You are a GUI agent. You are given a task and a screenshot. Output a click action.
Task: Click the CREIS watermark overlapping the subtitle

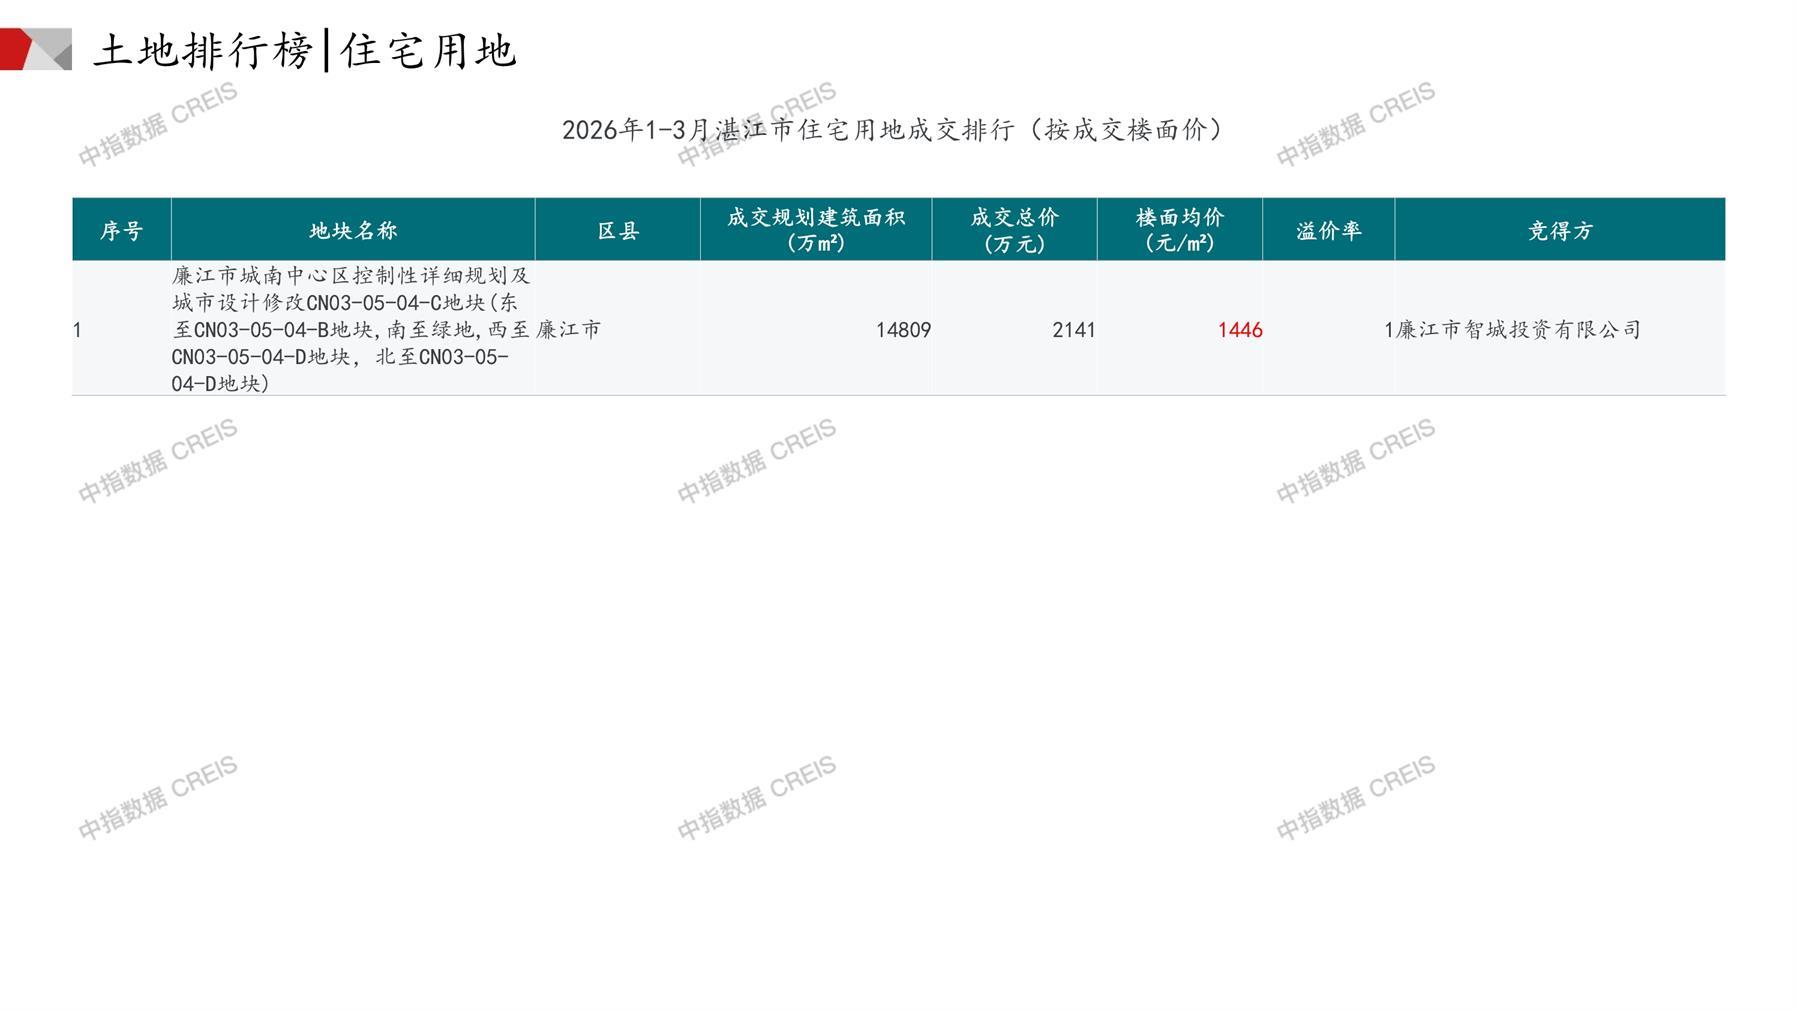tap(756, 125)
